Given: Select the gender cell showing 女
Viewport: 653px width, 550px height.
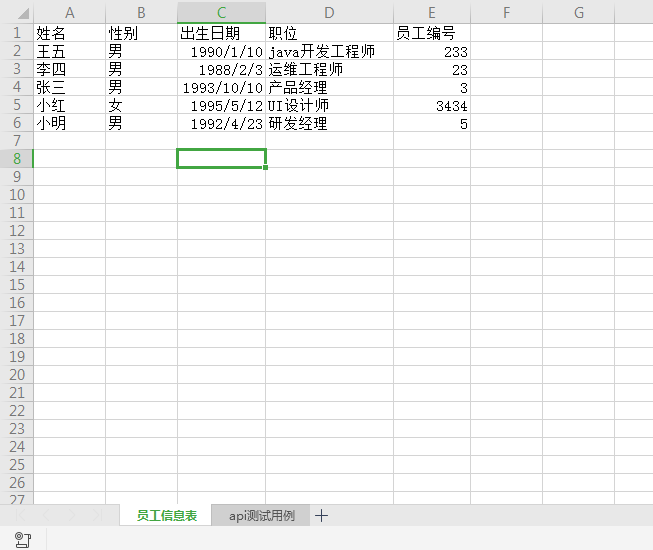Looking at the screenshot, I should coord(142,105).
